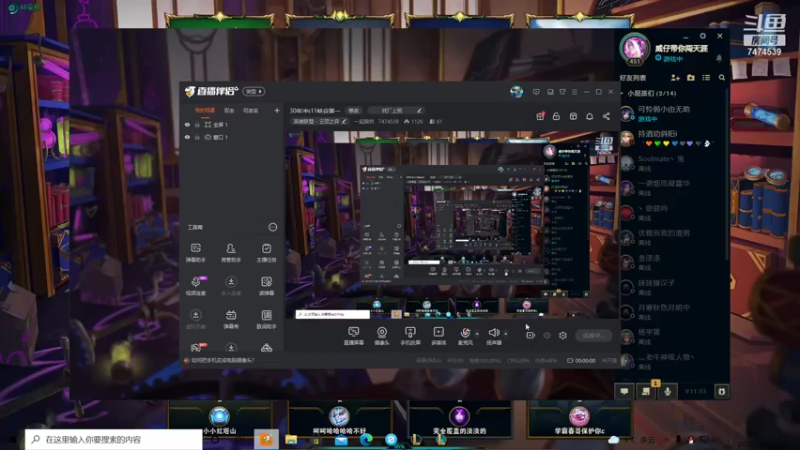800x450 pixels.
Task: Switch to the second scene tab
Action: pos(229,110)
